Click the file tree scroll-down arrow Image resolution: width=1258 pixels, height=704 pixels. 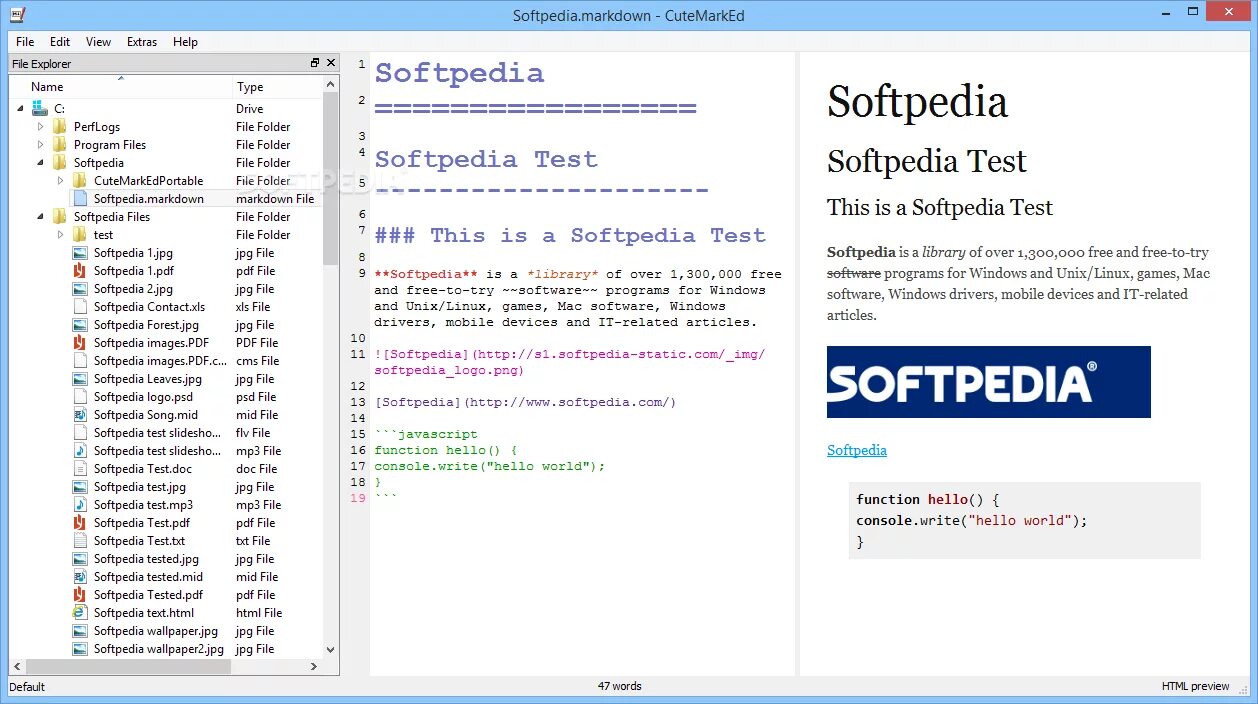point(331,650)
